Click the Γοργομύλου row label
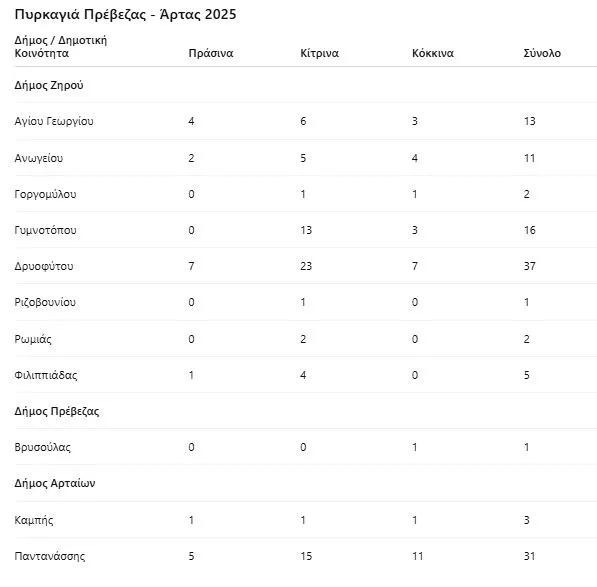597x587 pixels. (45, 194)
